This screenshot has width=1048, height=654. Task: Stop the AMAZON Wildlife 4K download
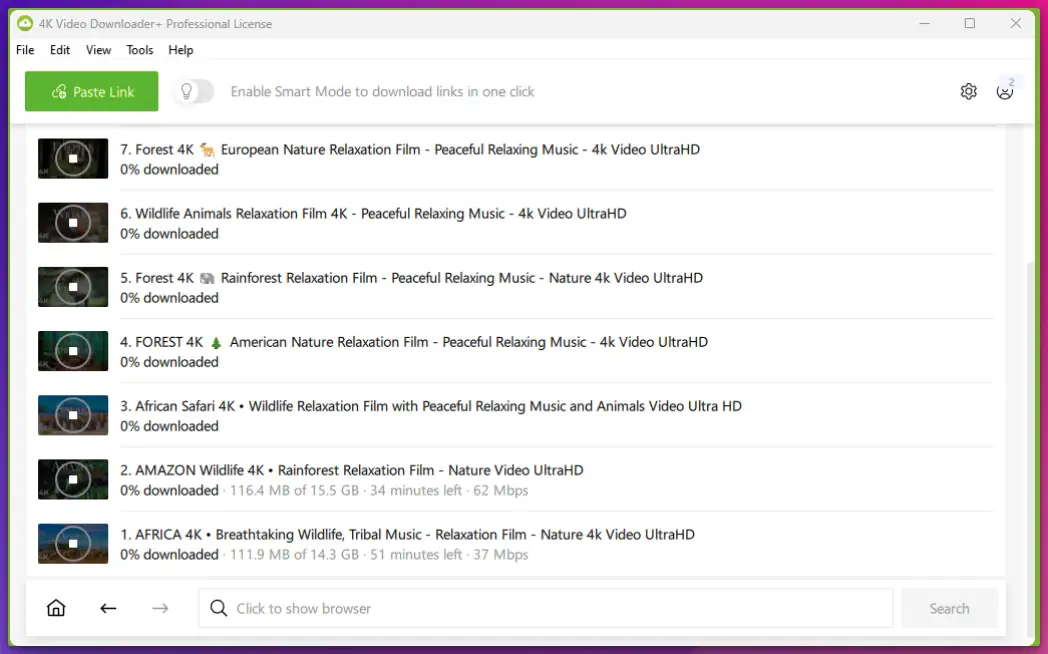(x=72, y=479)
